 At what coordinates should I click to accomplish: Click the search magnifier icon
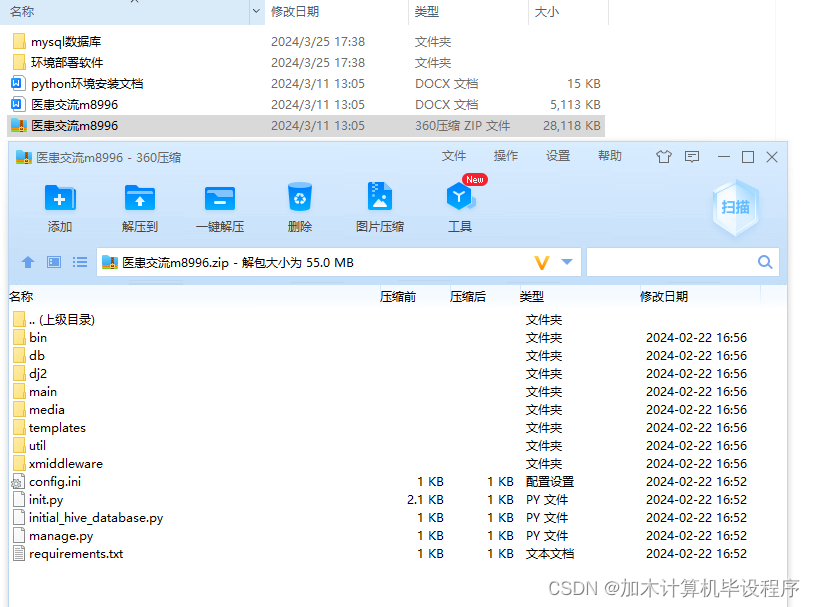pyautogui.click(x=765, y=262)
